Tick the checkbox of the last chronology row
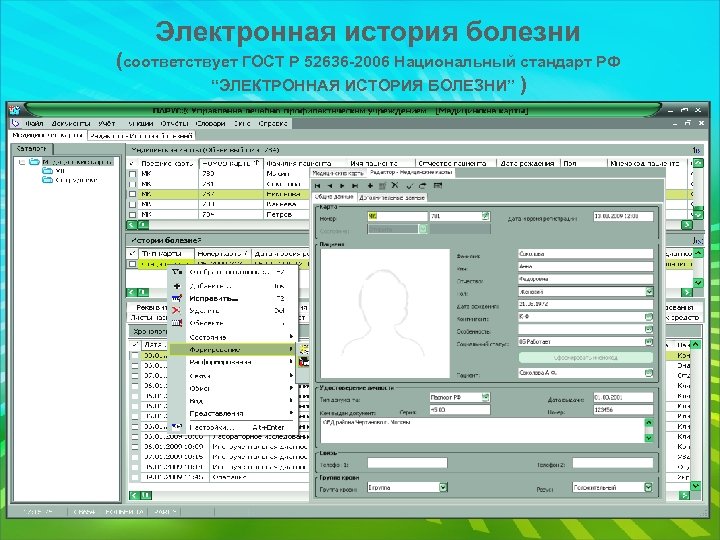The width and height of the screenshot is (720, 540). click(x=135, y=477)
